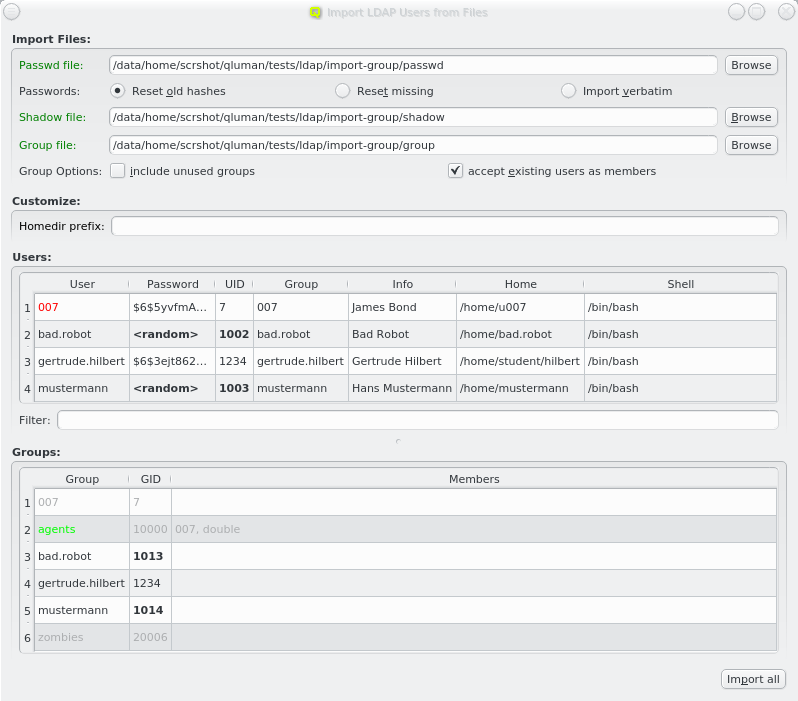Click mustermann row's /bin/bash shell cell
Viewport: 798px width, 701px height.
(680, 388)
